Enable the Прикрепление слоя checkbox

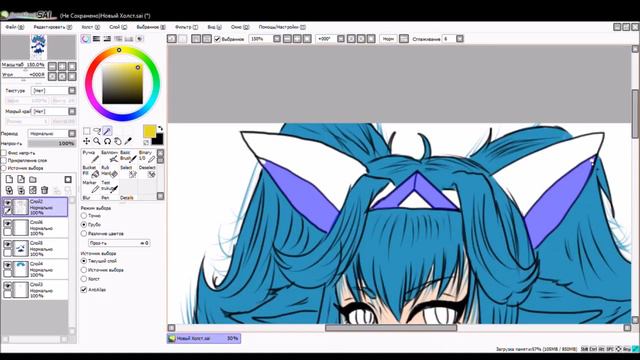point(4,160)
